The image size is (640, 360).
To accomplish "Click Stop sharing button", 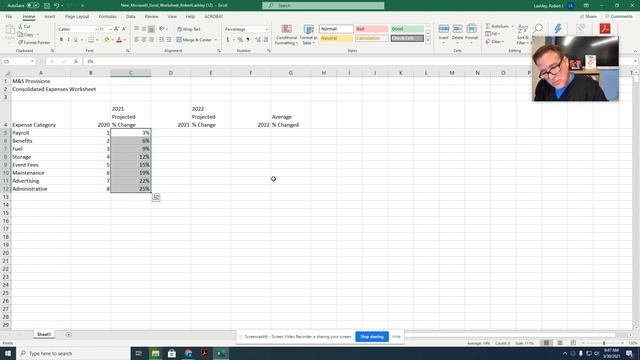I will click(x=372, y=337).
